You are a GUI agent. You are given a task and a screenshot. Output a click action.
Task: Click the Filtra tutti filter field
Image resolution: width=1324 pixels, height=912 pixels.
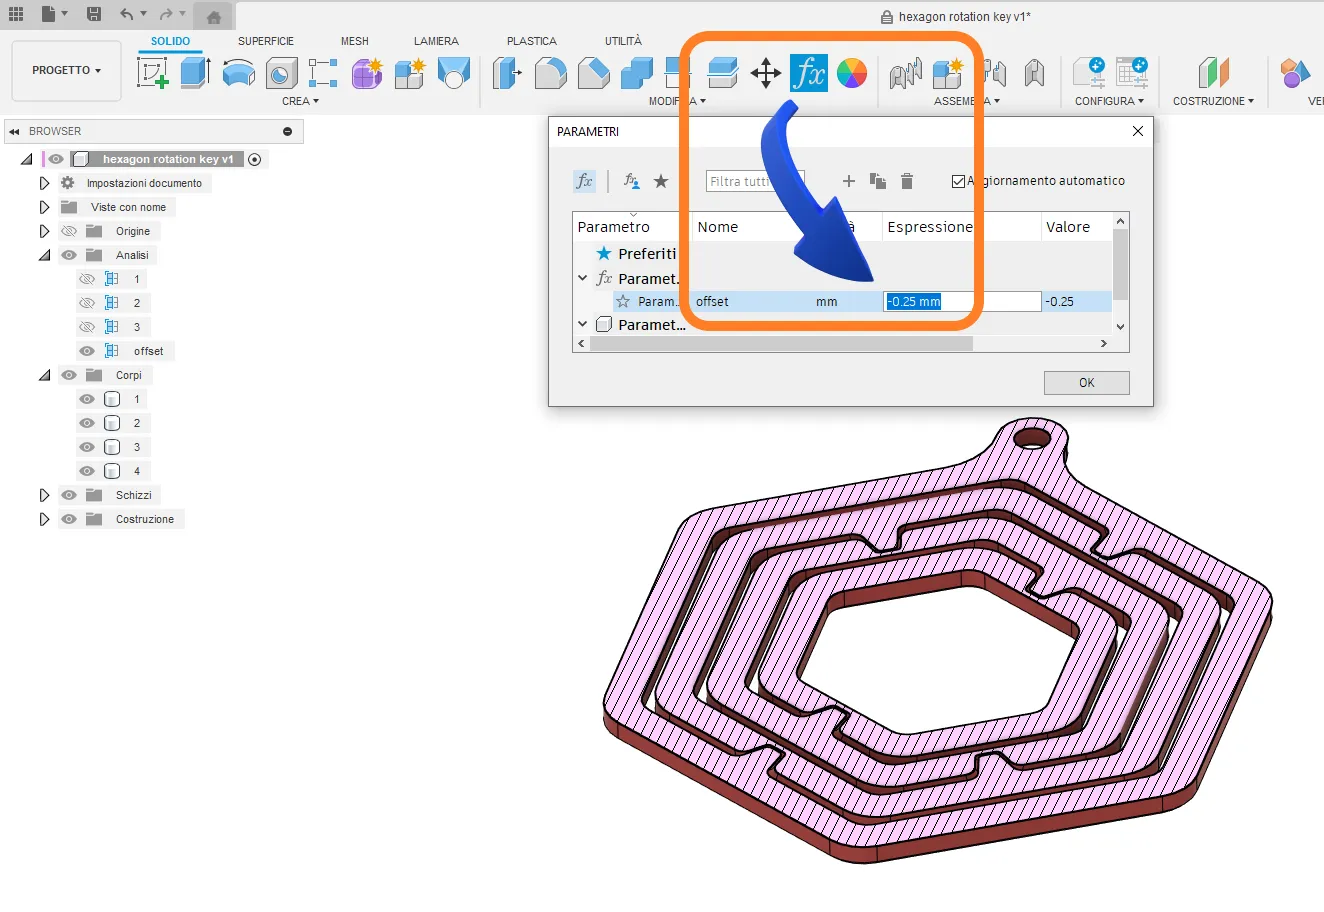click(x=755, y=181)
